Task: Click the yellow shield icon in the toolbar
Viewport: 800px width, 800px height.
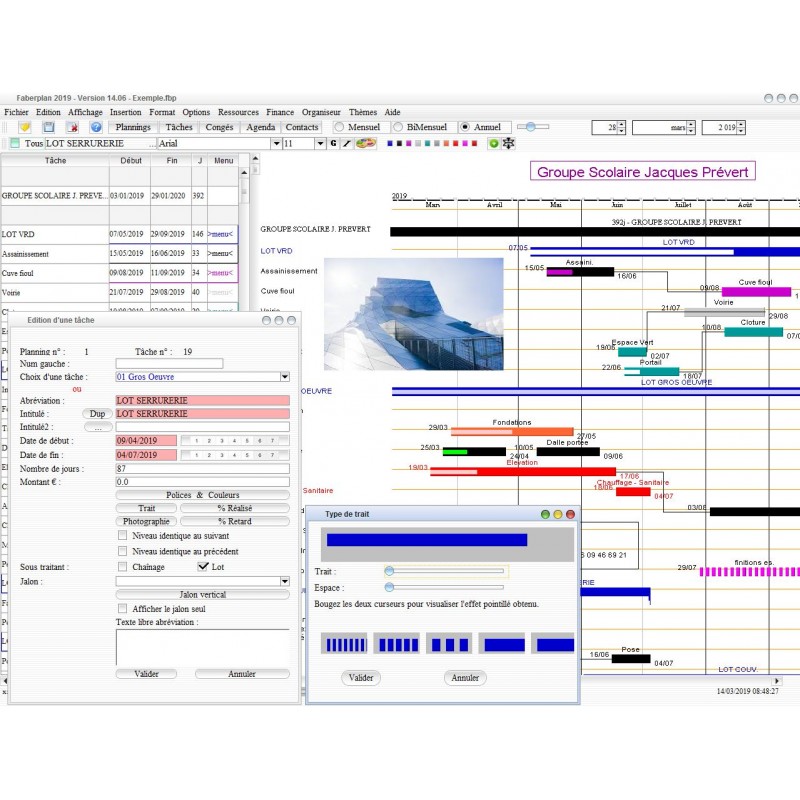Action: click(24, 127)
